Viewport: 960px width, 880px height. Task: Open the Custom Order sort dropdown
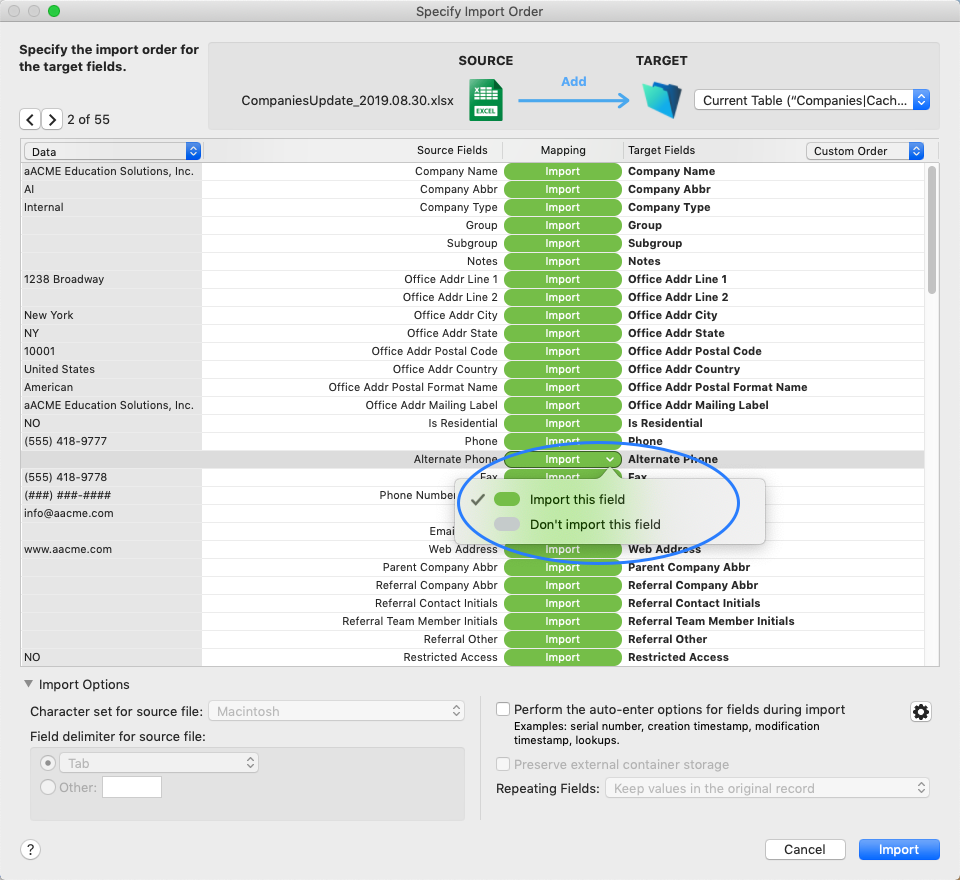point(864,151)
